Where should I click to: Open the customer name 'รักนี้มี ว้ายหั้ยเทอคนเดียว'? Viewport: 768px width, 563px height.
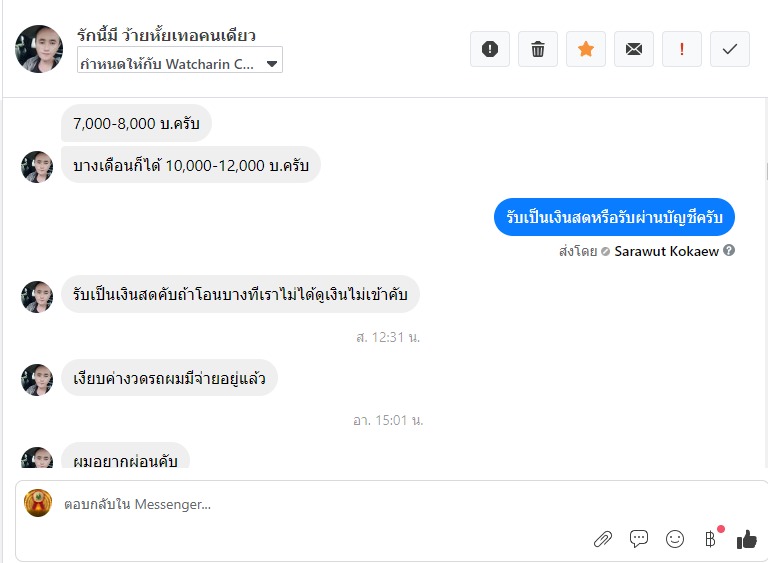(166, 35)
